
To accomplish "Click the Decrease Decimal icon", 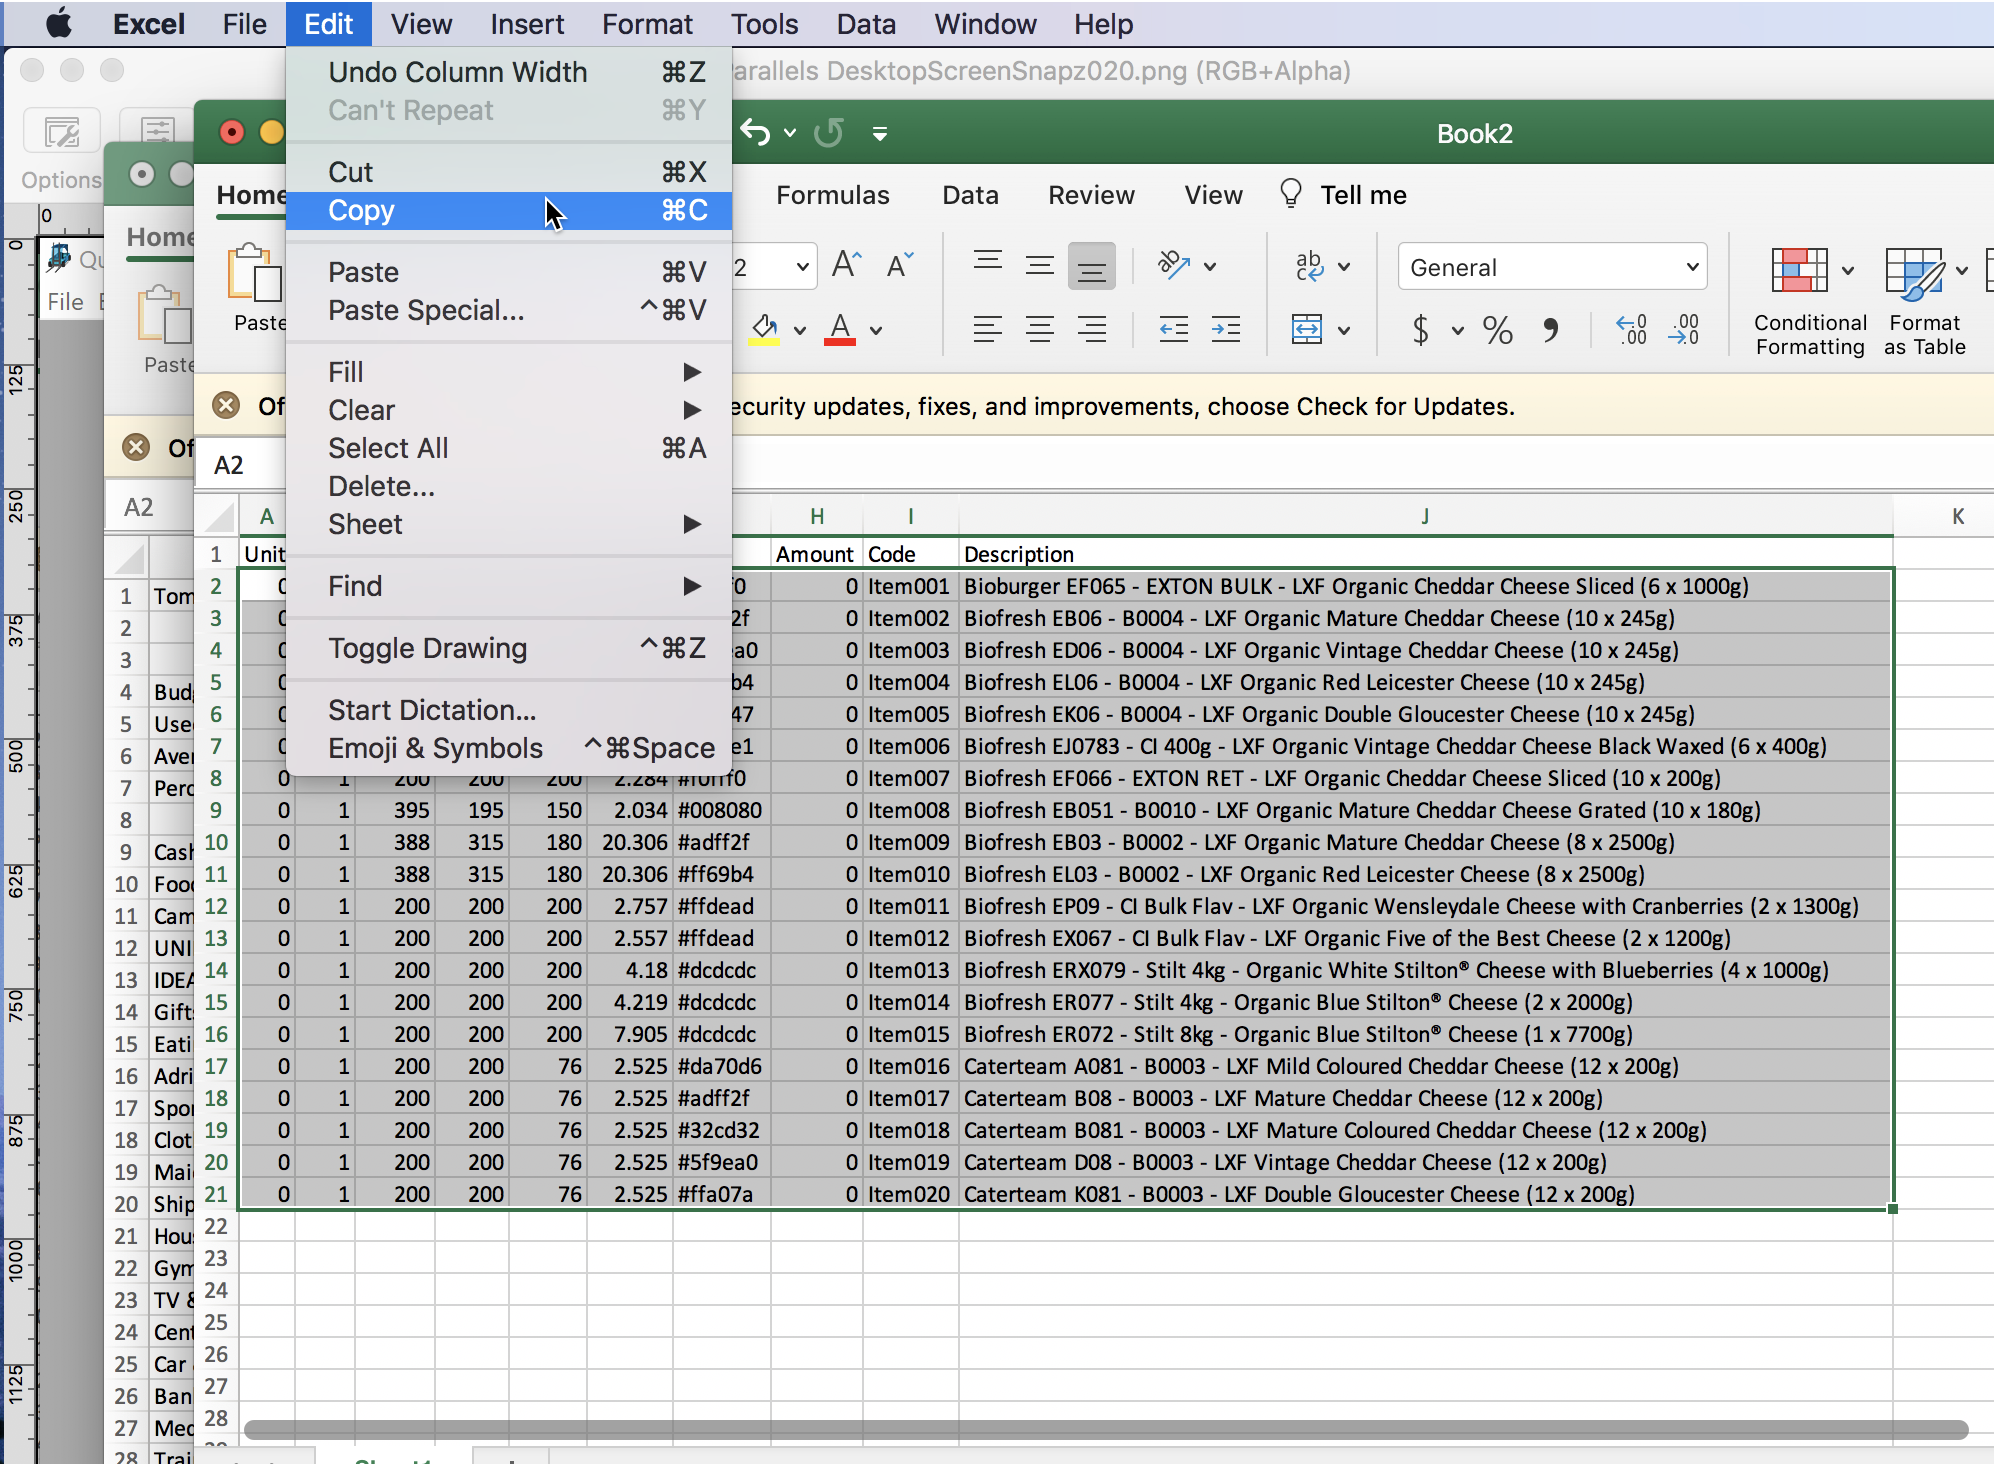I will coord(1684,329).
